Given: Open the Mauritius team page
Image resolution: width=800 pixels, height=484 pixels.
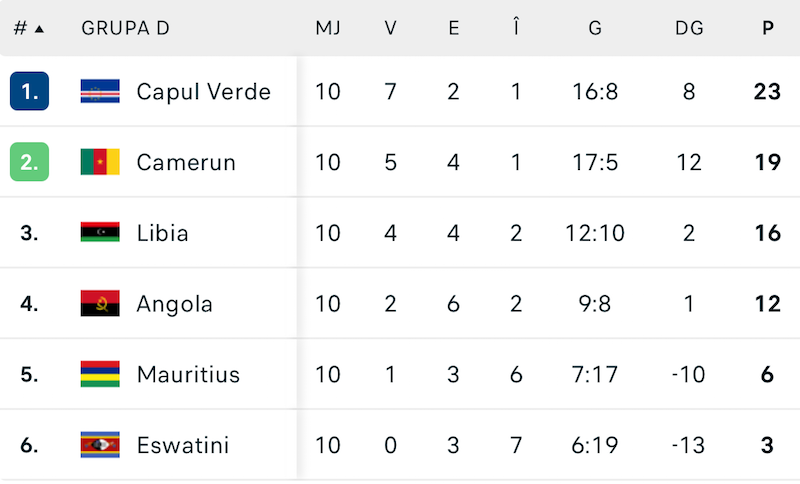Looking at the screenshot, I should 188,375.
